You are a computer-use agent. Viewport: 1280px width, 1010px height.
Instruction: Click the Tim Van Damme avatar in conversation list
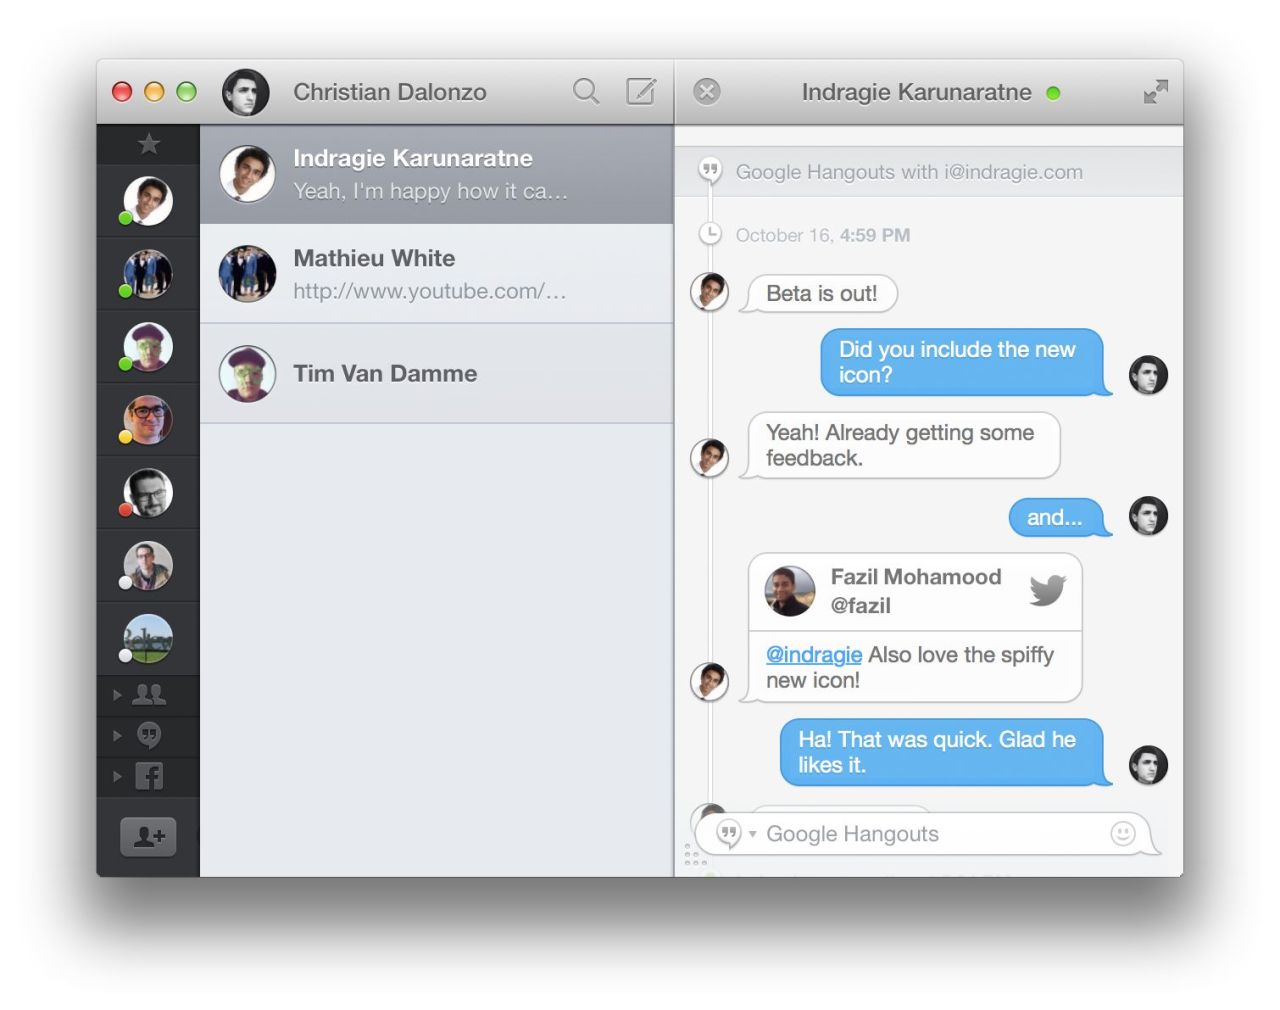247,374
